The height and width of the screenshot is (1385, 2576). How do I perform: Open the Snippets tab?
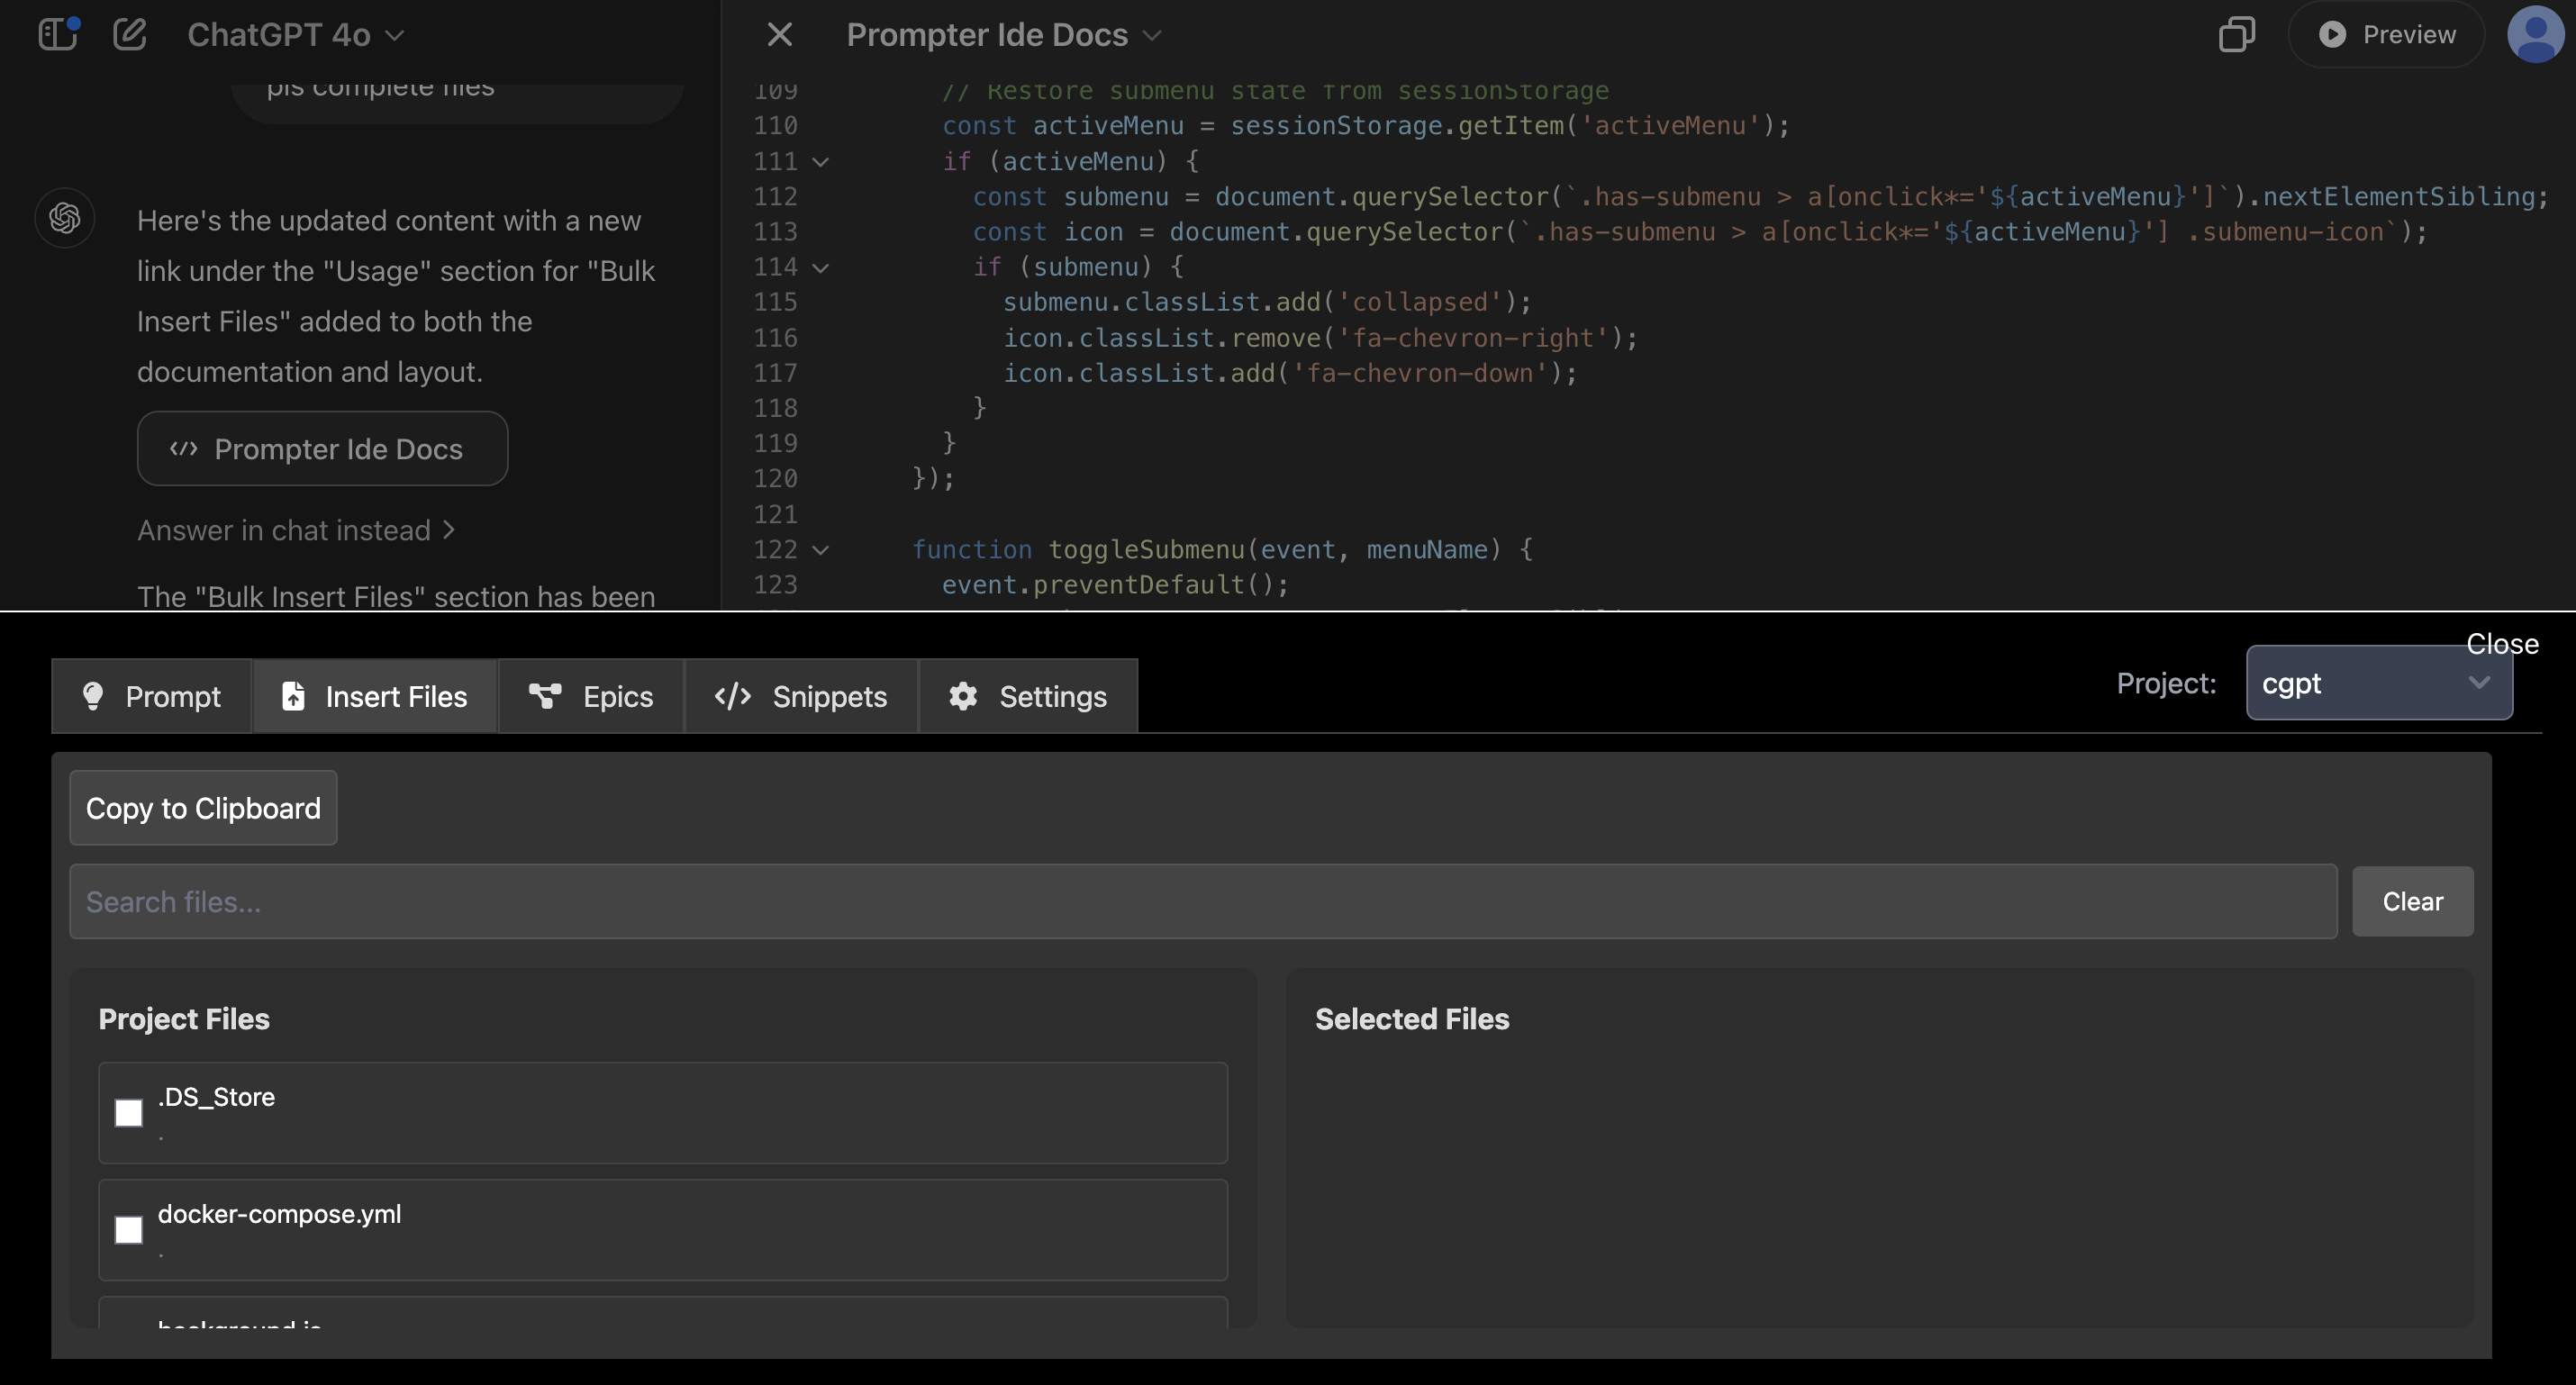click(801, 696)
